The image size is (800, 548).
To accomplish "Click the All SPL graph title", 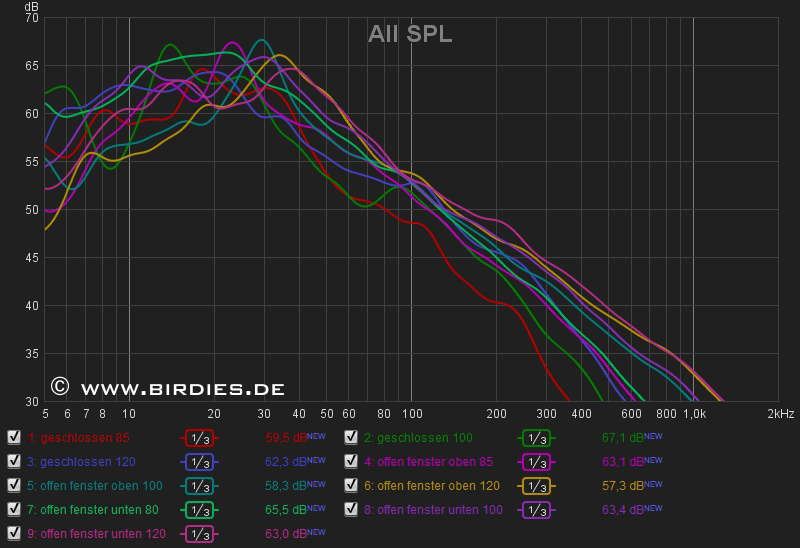I will click(410, 34).
